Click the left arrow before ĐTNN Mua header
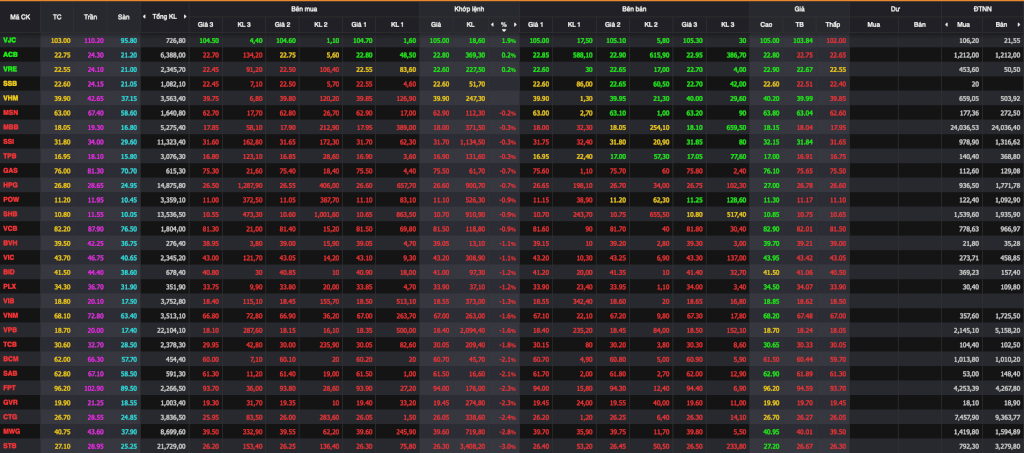The height and width of the screenshot is (453, 1024). [x=947, y=24]
